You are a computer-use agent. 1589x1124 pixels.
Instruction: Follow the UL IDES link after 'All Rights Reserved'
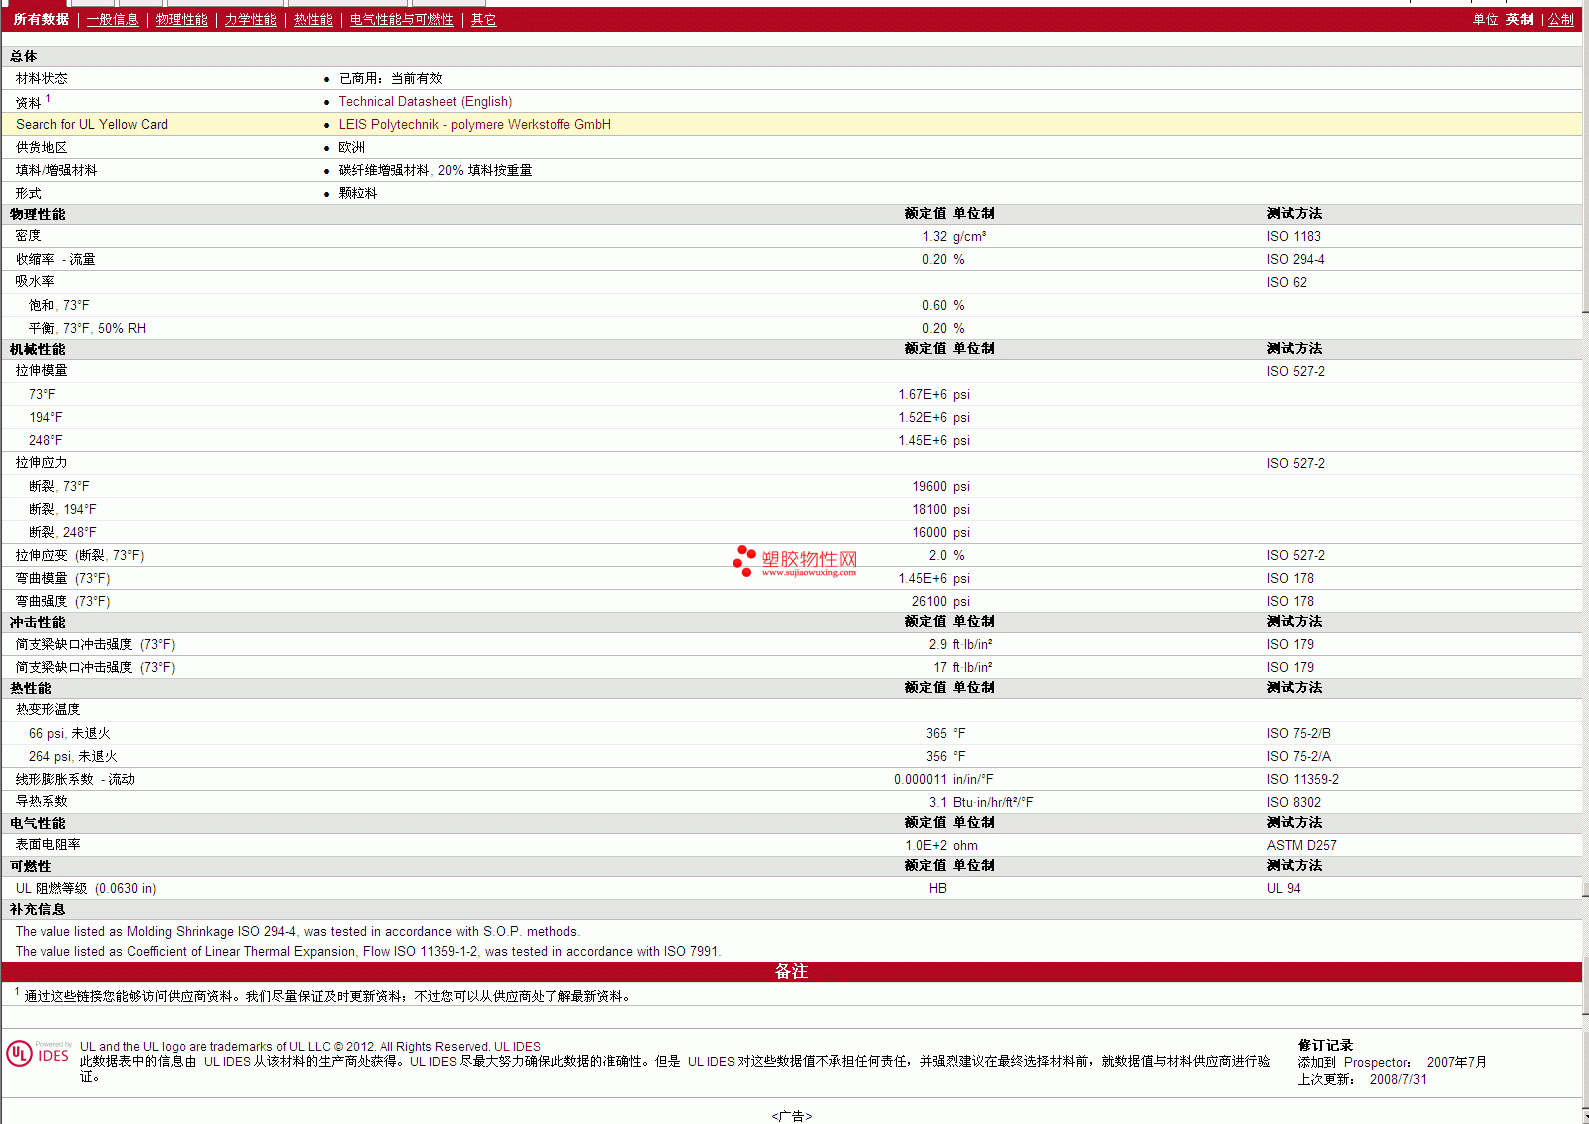pyautogui.click(x=517, y=1047)
